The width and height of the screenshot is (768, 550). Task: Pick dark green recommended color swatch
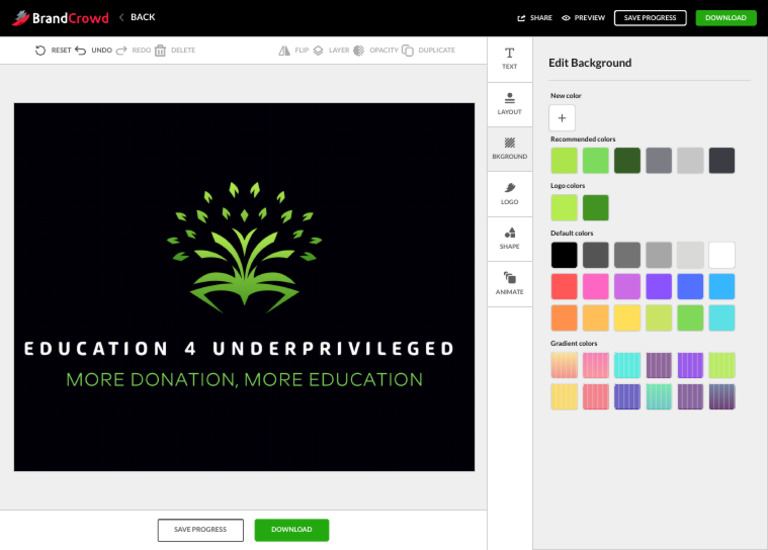[x=627, y=161]
